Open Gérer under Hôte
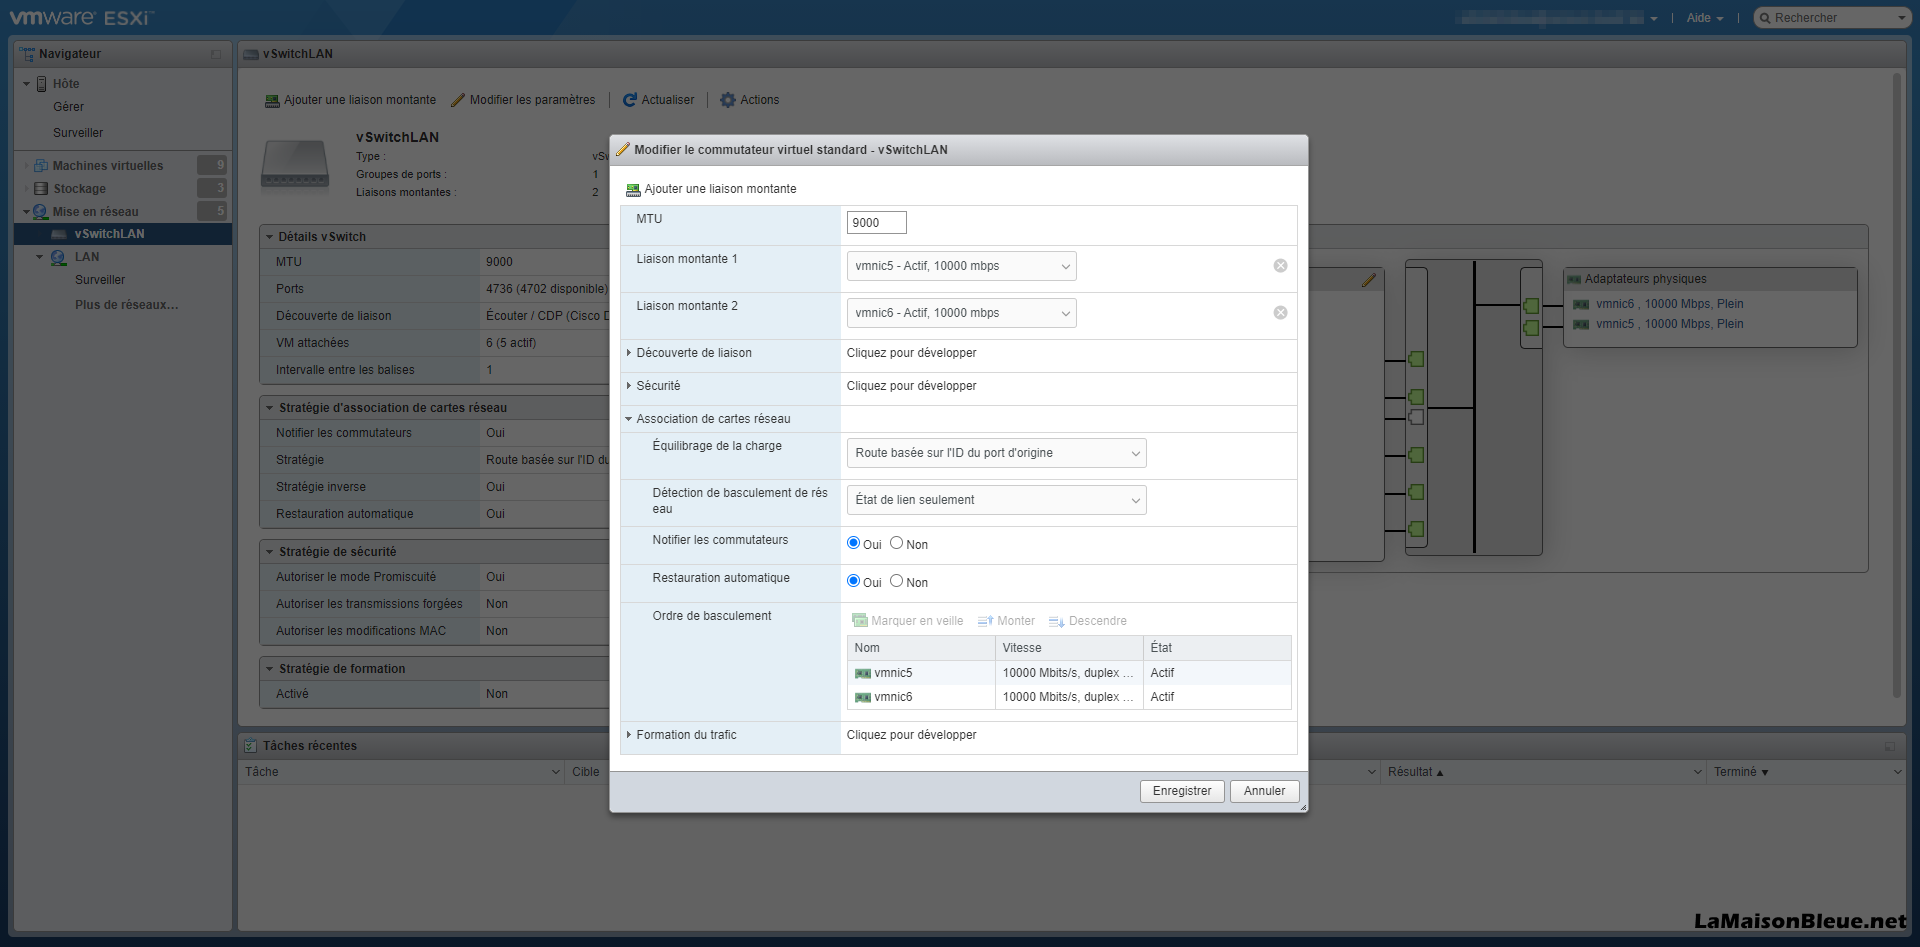 click(x=69, y=107)
